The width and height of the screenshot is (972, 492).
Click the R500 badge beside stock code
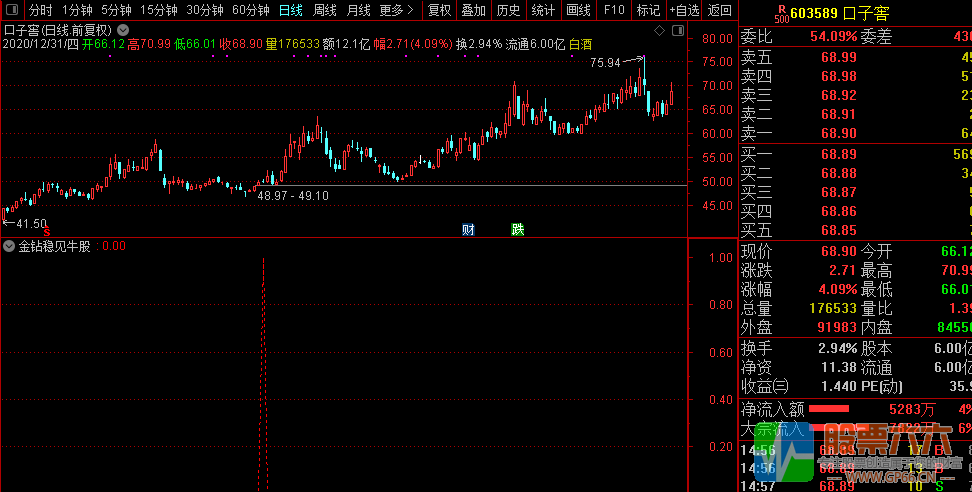point(783,13)
